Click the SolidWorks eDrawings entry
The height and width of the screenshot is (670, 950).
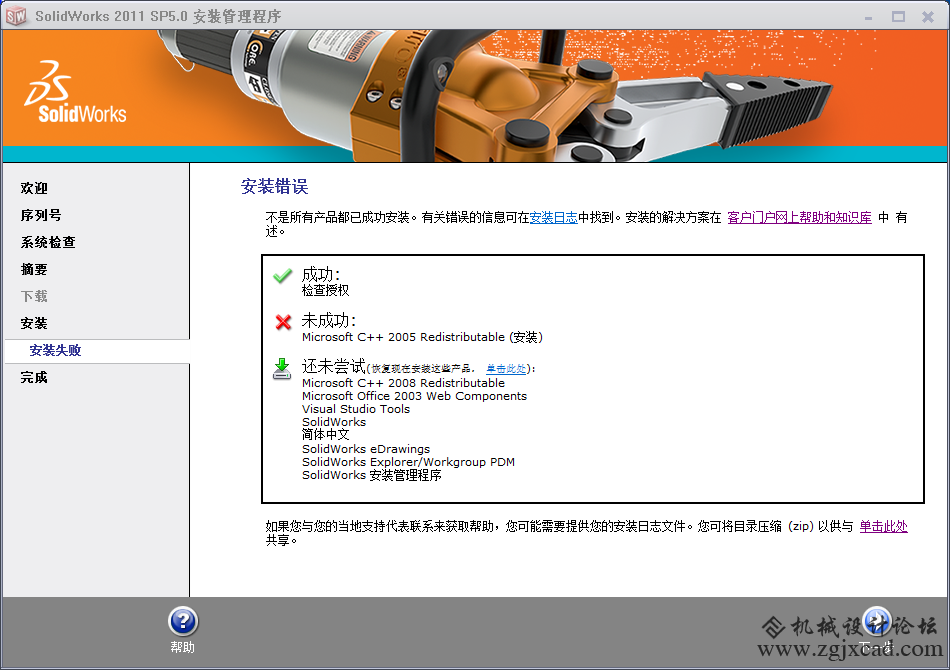pos(366,449)
